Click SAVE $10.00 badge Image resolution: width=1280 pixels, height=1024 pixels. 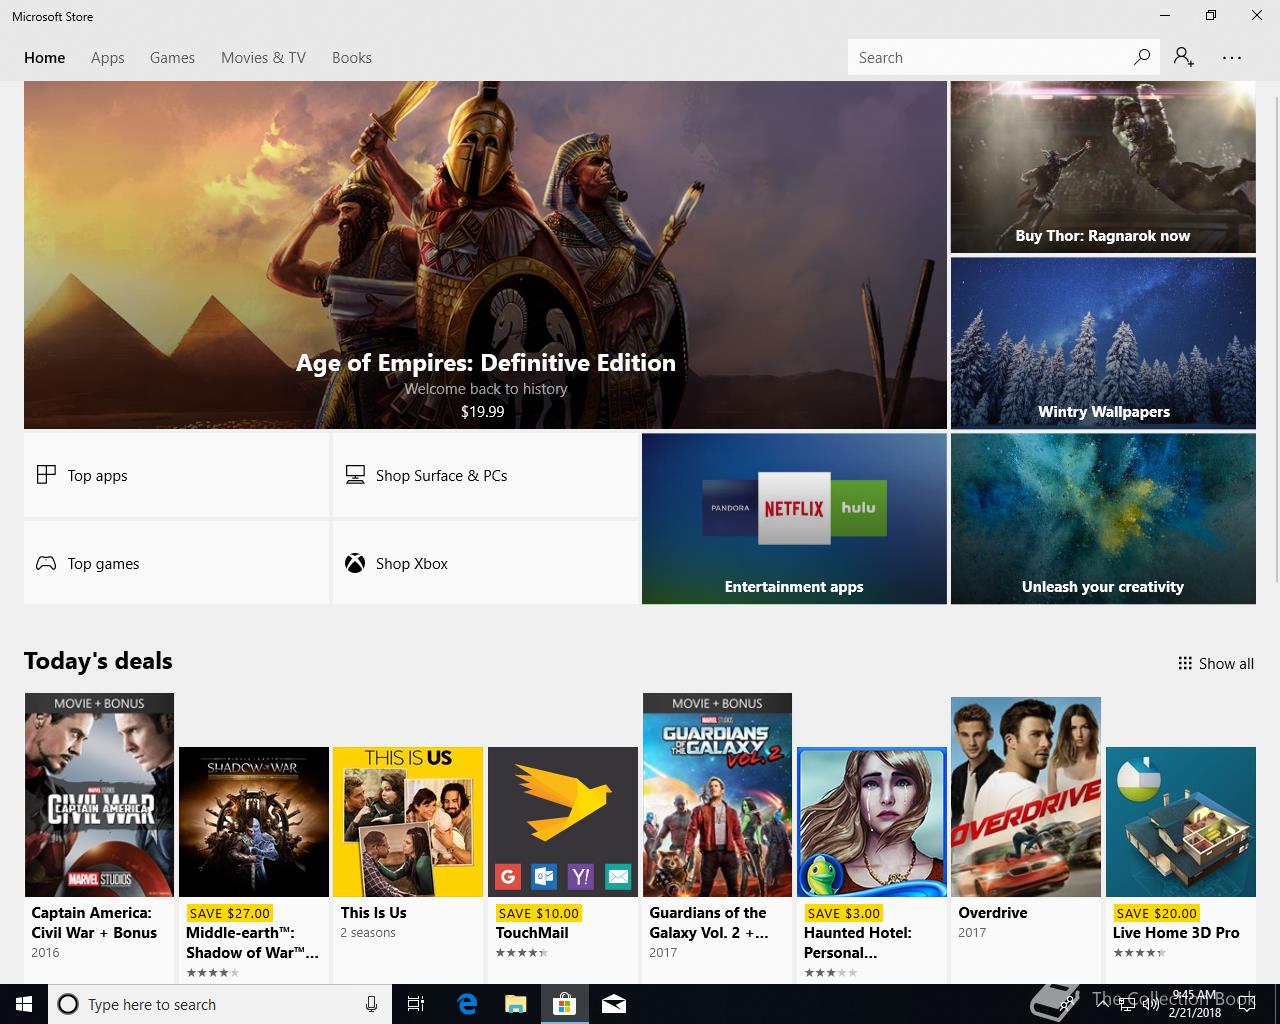pos(538,913)
